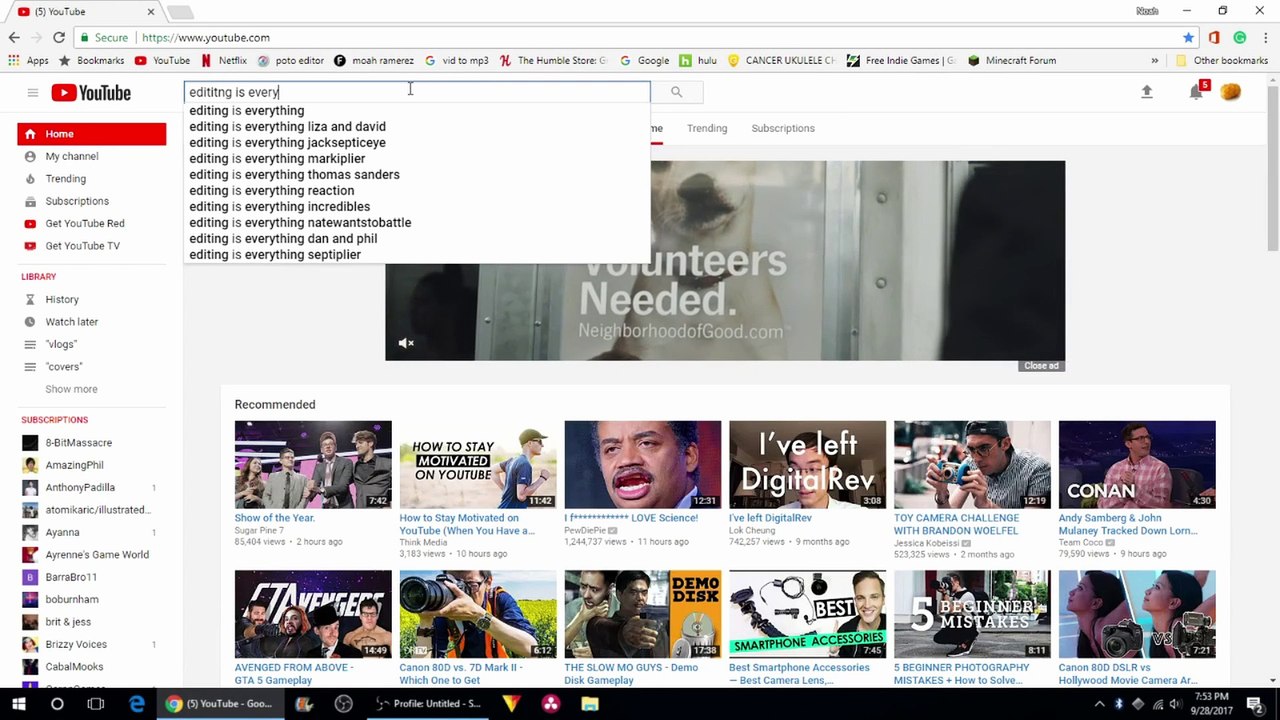Switch to the top Subscriptions tab
1280x720 pixels.
[783, 128]
